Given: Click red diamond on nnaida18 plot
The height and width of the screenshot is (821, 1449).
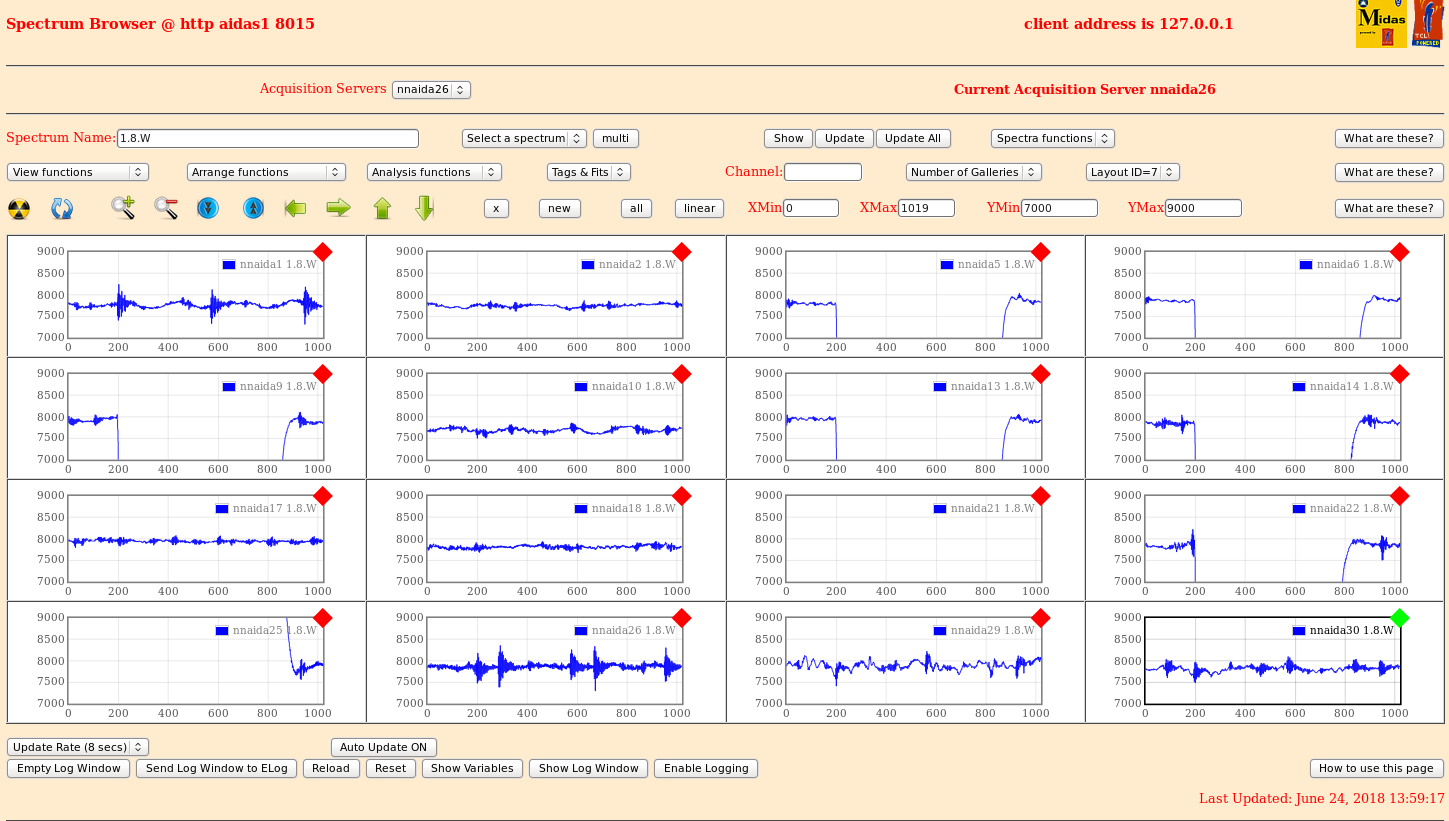Looking at the screenshot, I should (681, 496).
